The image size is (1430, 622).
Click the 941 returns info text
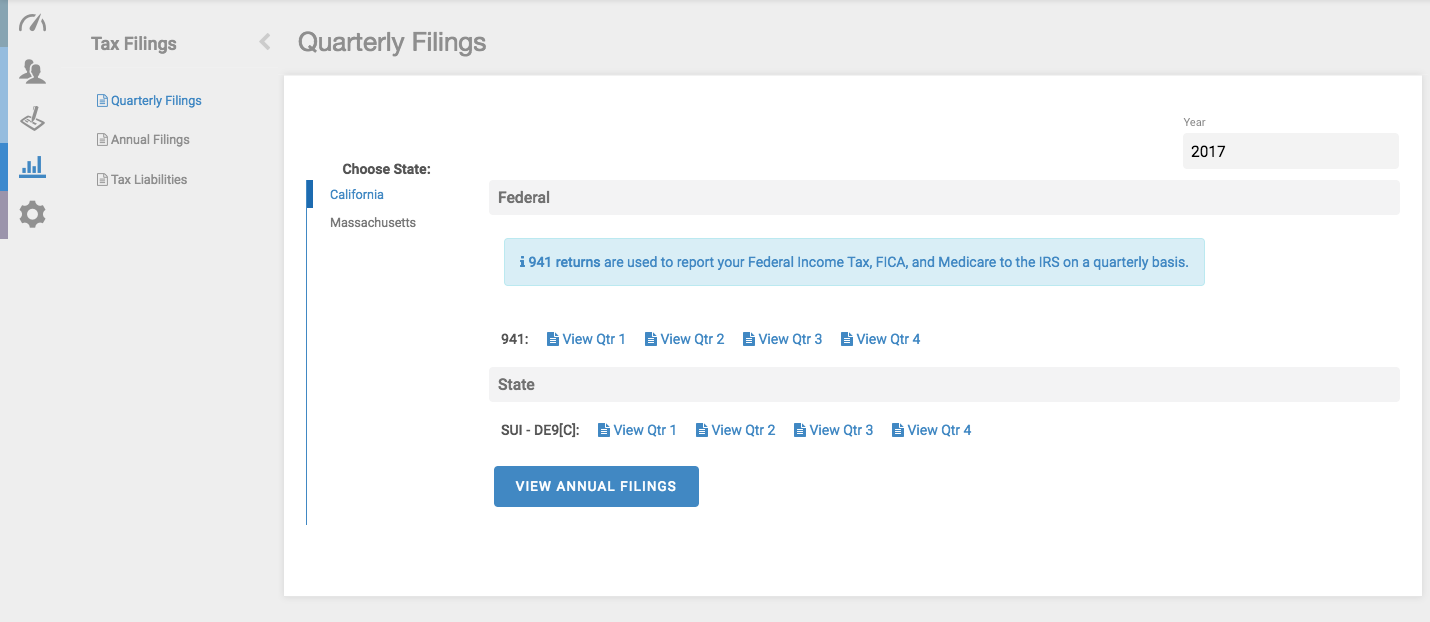[x=854, y=262]
